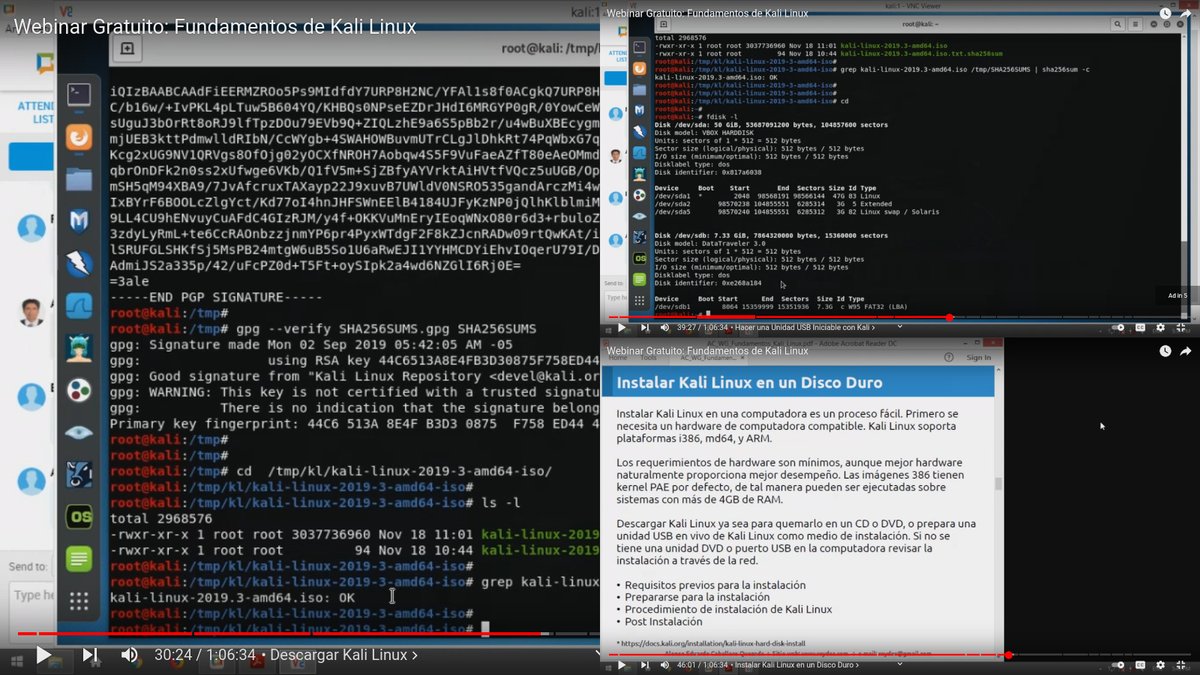The width and height of the screenshot is (1200, 675).
Task: Open settings gear in the top-right video
Action: point(1161,327)
